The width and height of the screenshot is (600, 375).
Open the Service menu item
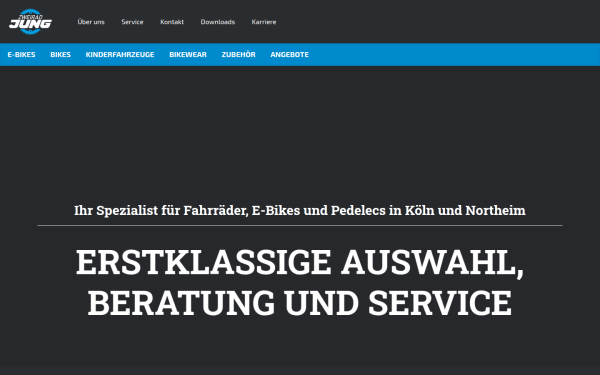click(132, 22)
